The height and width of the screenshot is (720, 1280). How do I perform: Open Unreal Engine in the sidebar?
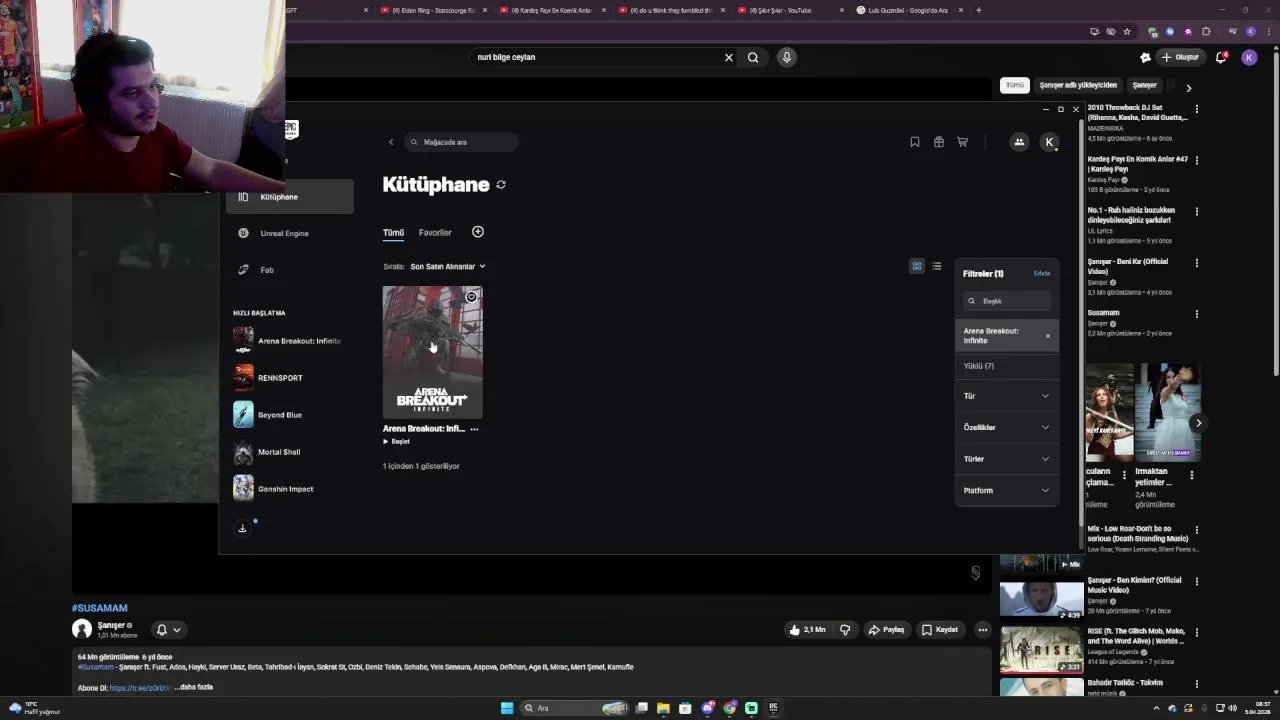tap(291, 233)
